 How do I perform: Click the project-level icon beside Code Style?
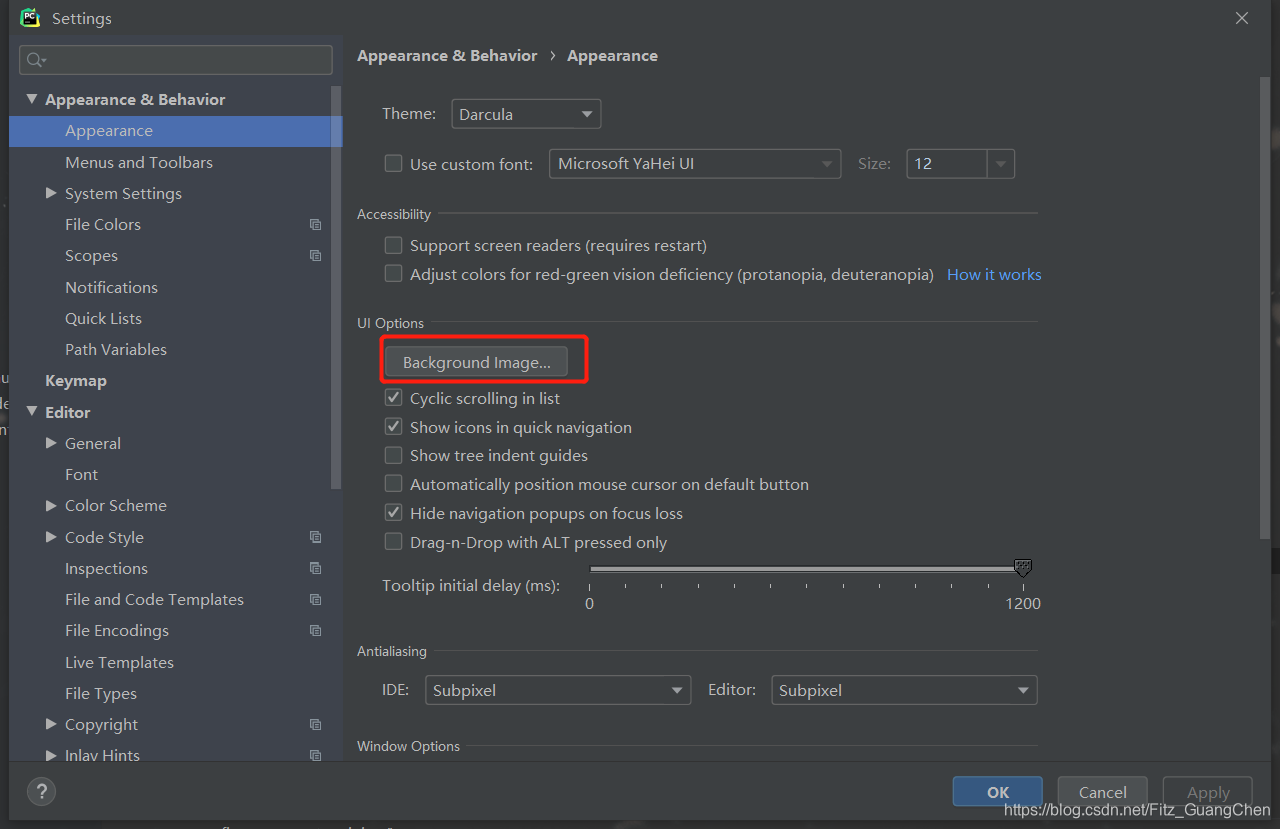click(x=315, y=537)
